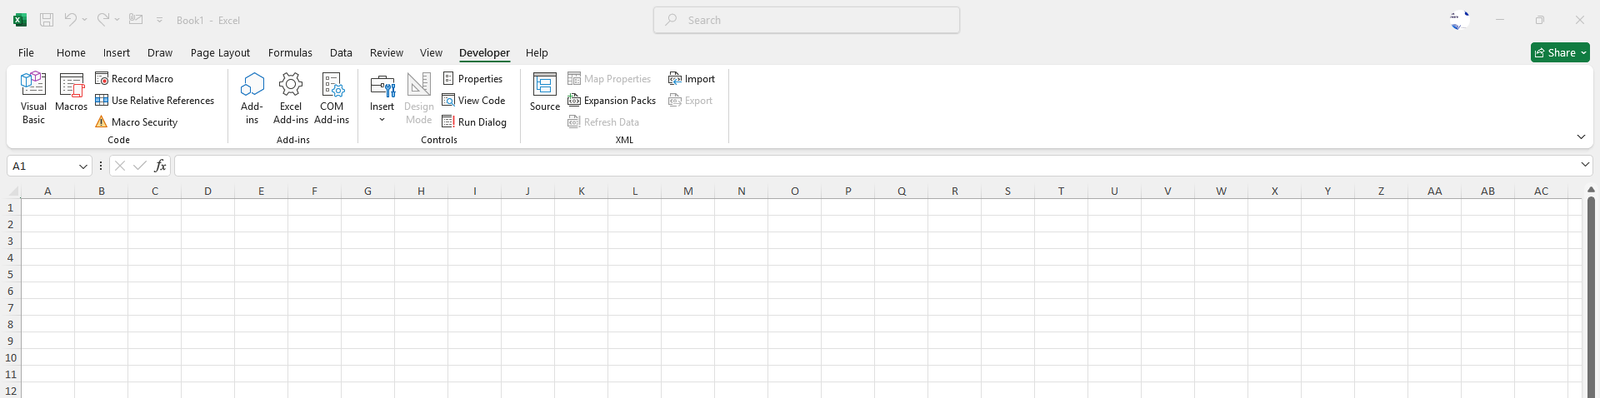Click into the formula bar
1600x398 pixels.
point(875,166)
